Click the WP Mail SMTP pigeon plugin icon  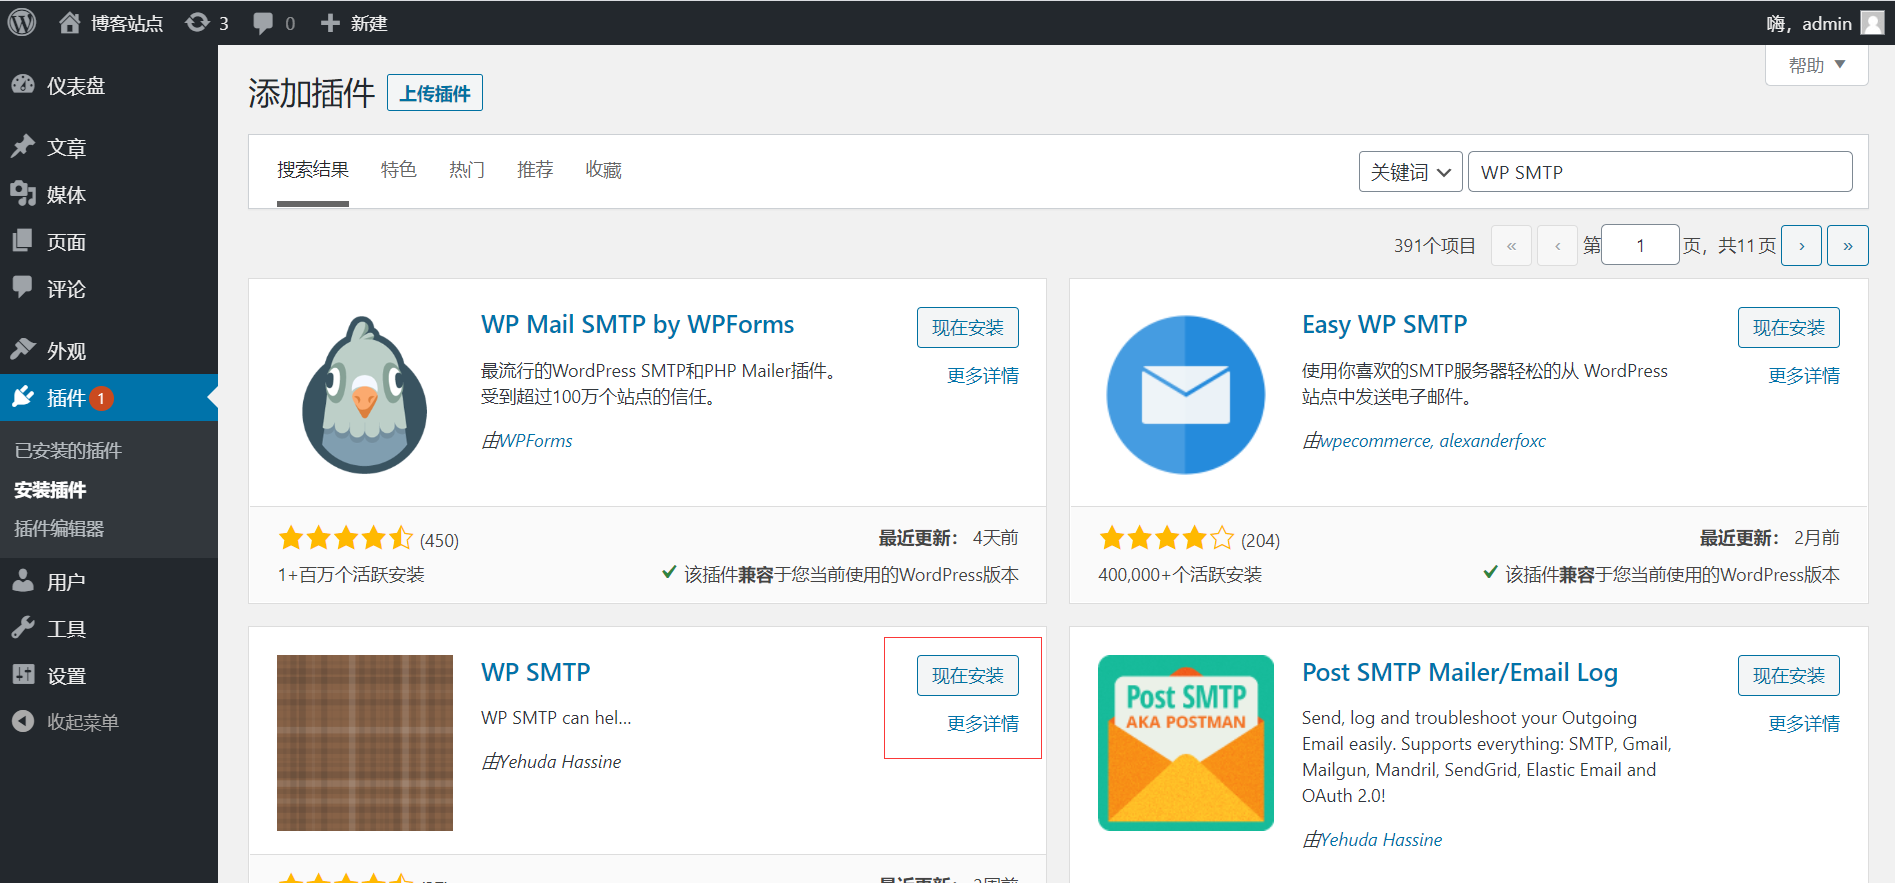[x=365, y=394]
